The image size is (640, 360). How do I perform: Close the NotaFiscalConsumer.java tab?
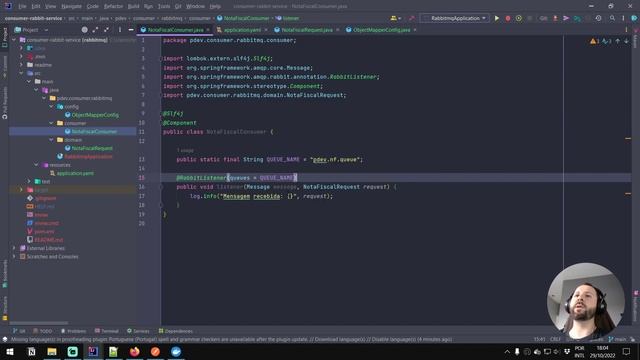point(208,30)
